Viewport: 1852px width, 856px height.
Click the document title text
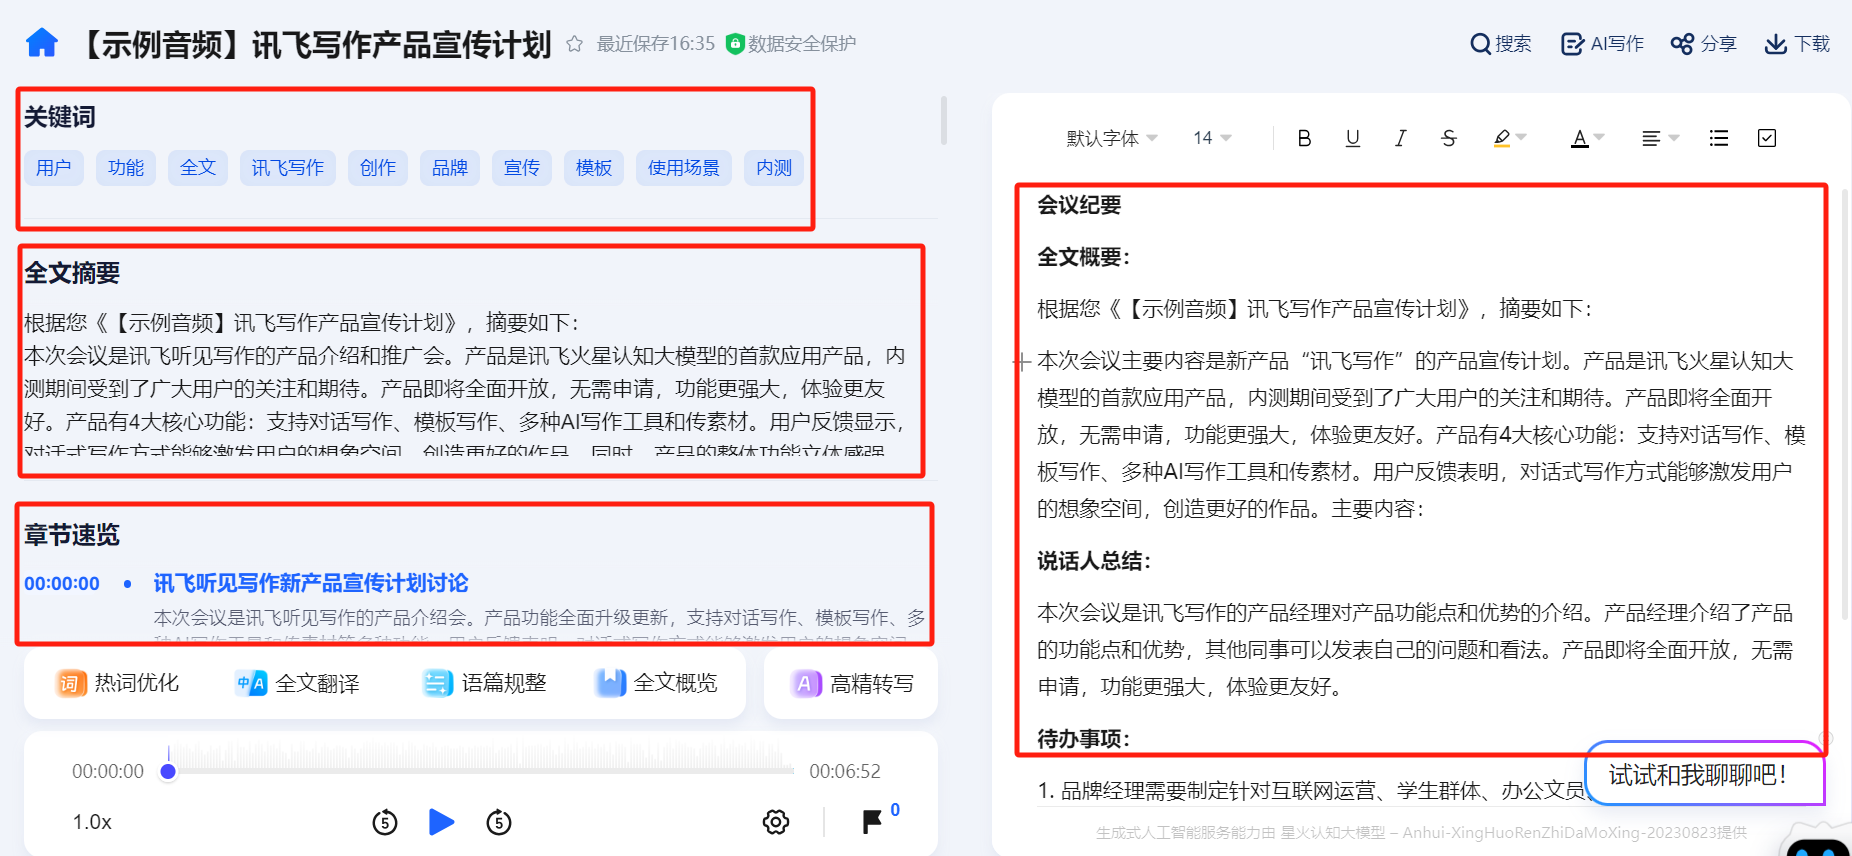(313, 44)
